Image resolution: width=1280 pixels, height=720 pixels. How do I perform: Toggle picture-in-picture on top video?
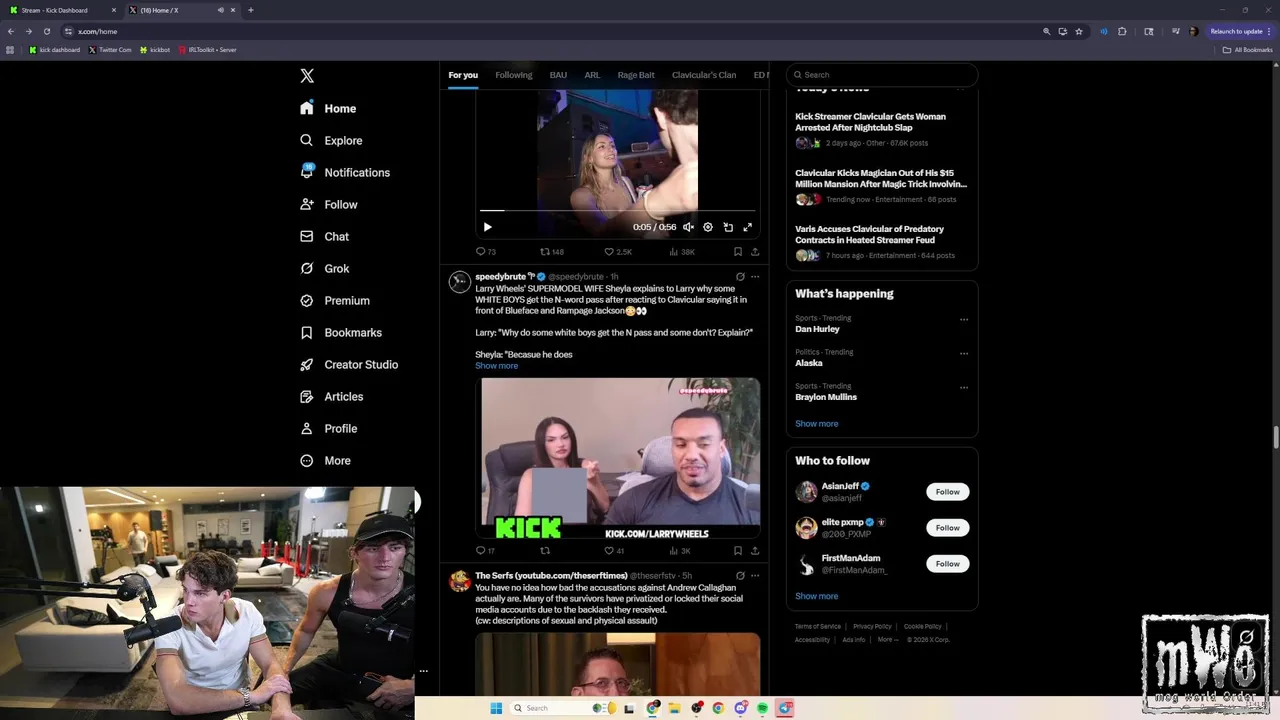click(728, 227)
